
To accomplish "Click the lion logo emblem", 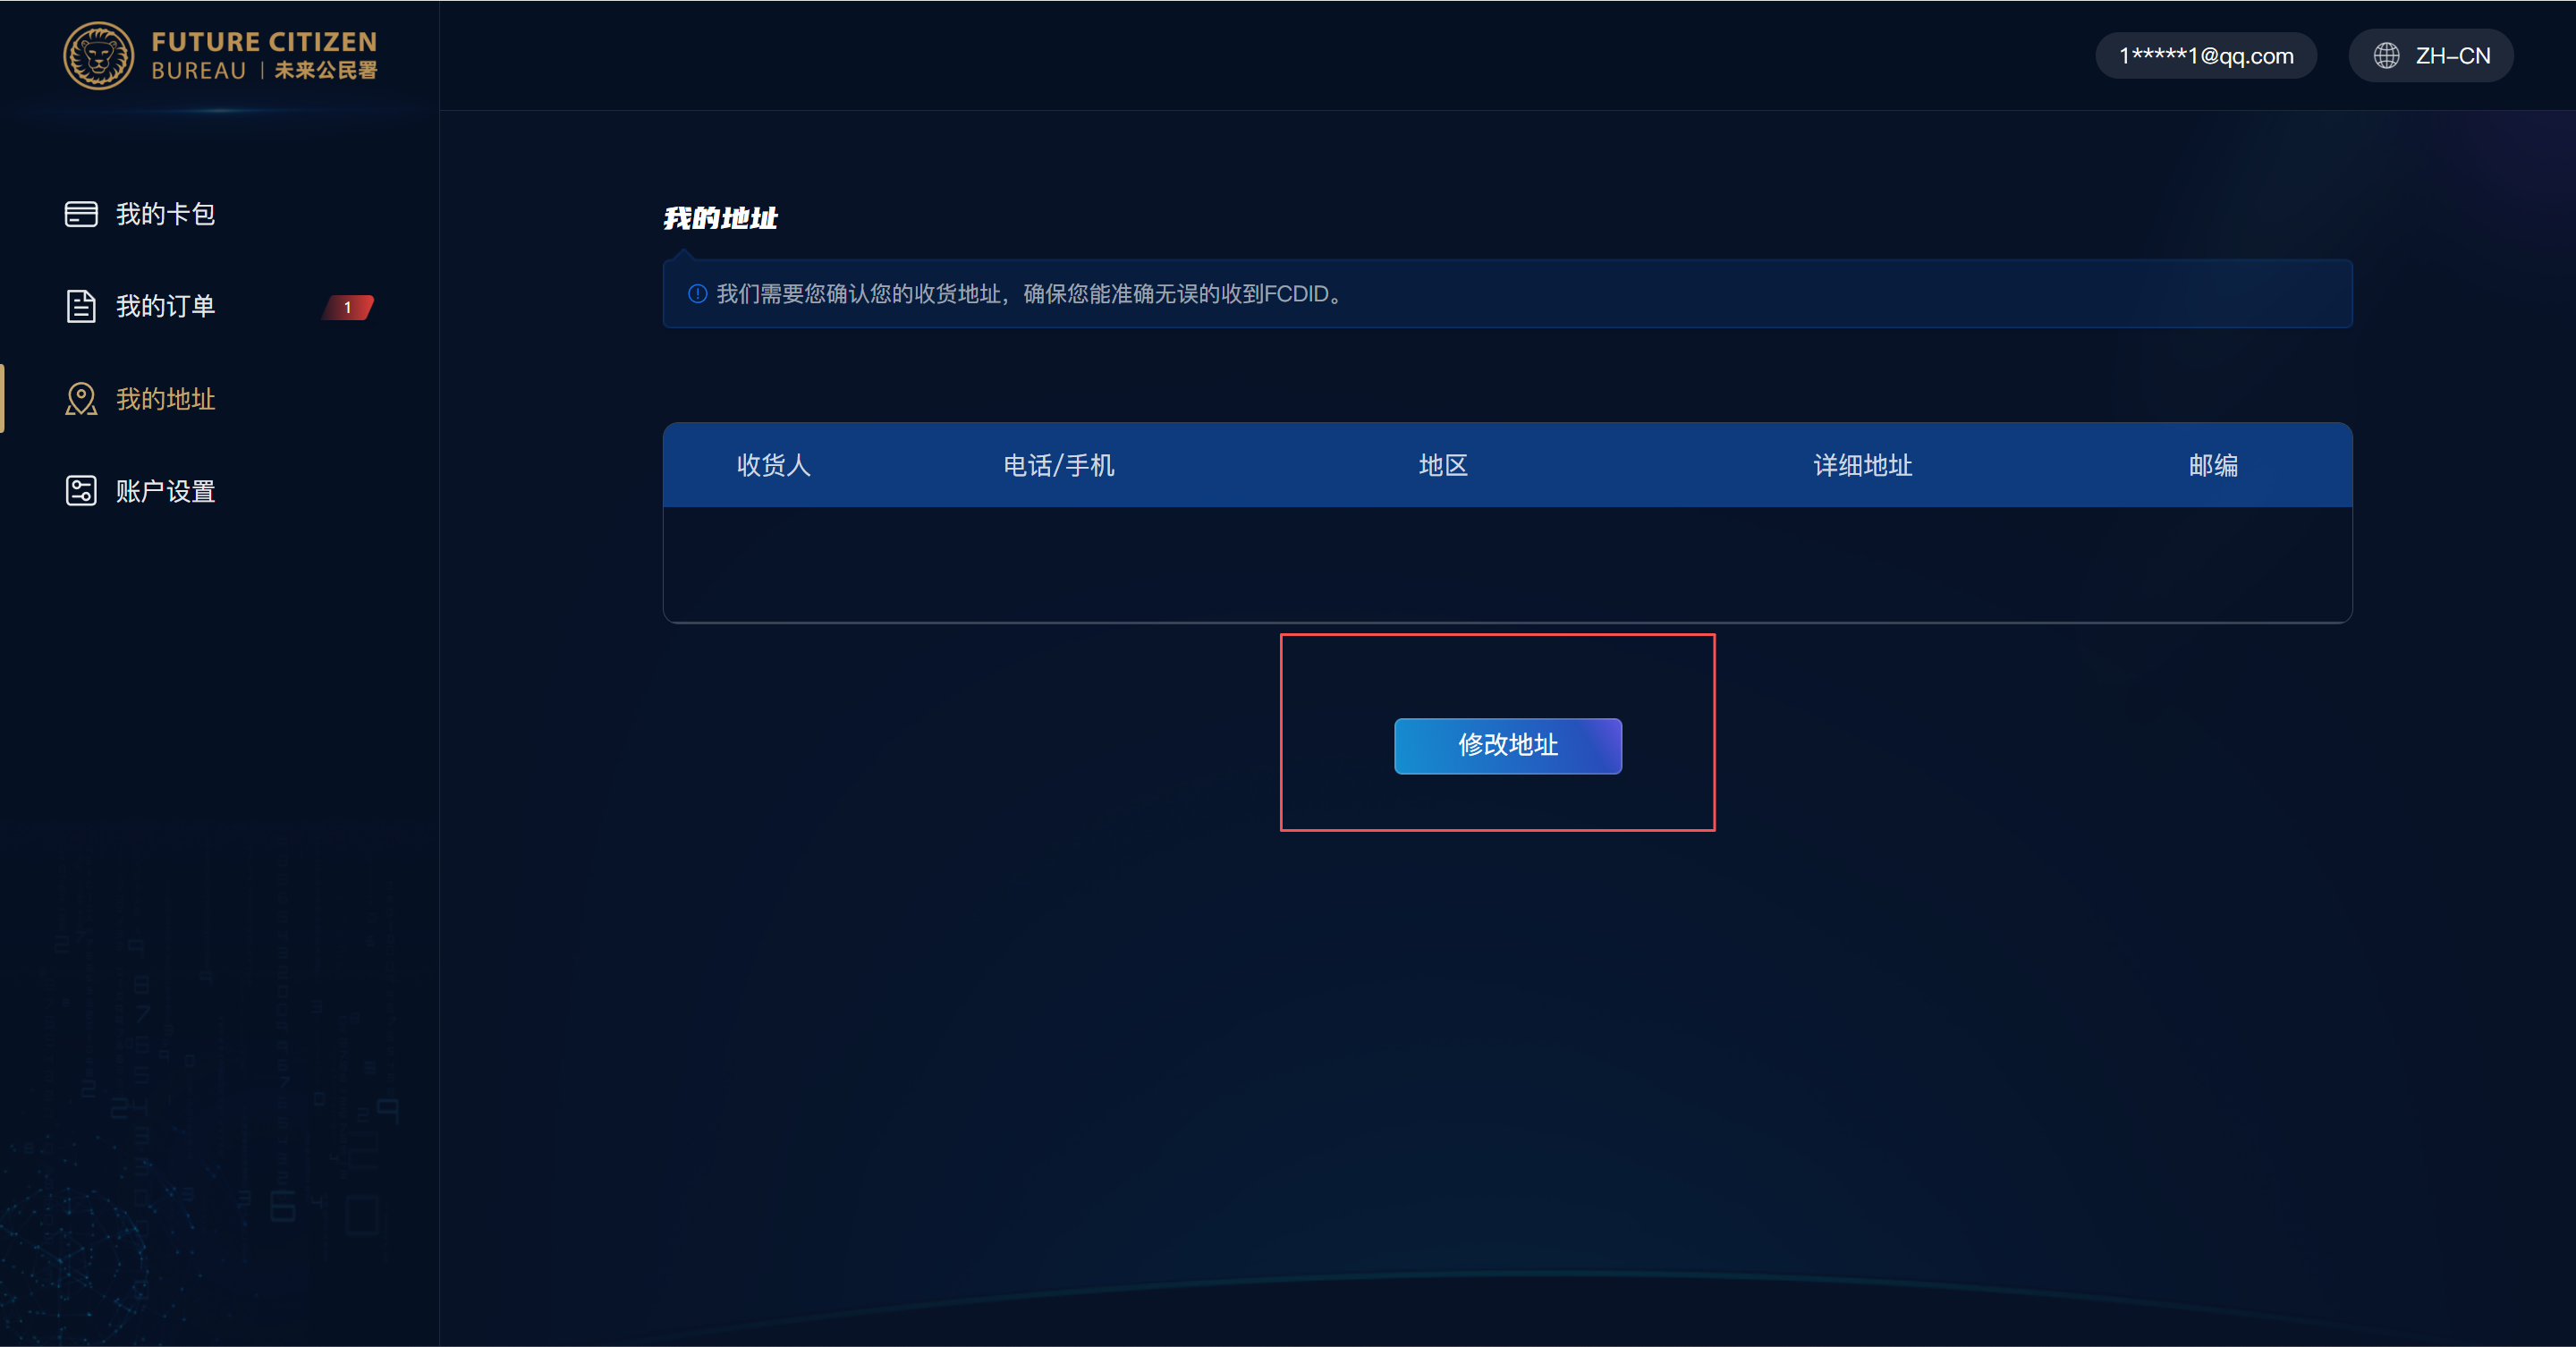I will (98, 56).
